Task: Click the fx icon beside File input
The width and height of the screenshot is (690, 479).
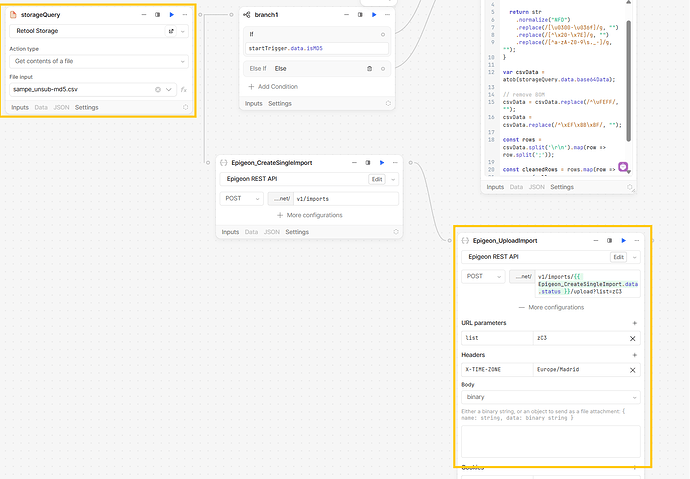Action: pyautogui.click(x=184, y=89)
